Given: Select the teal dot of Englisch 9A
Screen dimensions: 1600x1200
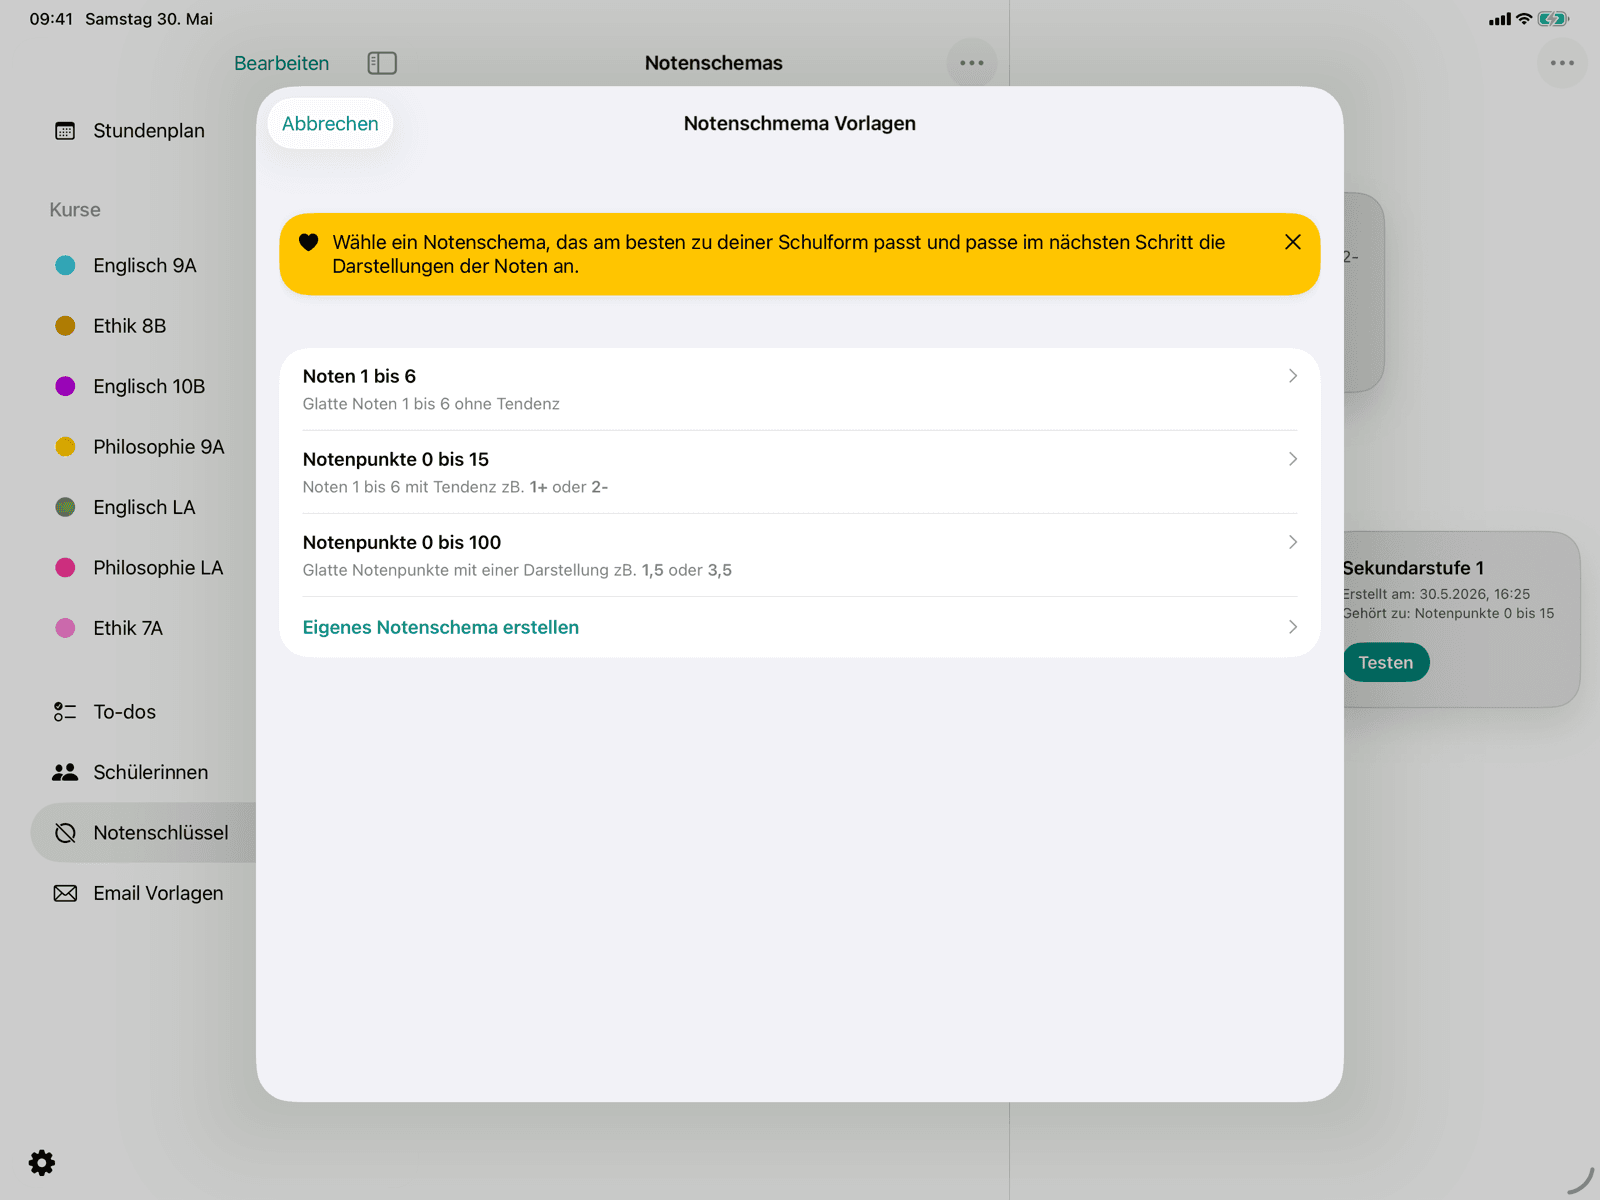Looking at the screenshot, I should coord(65,265).
